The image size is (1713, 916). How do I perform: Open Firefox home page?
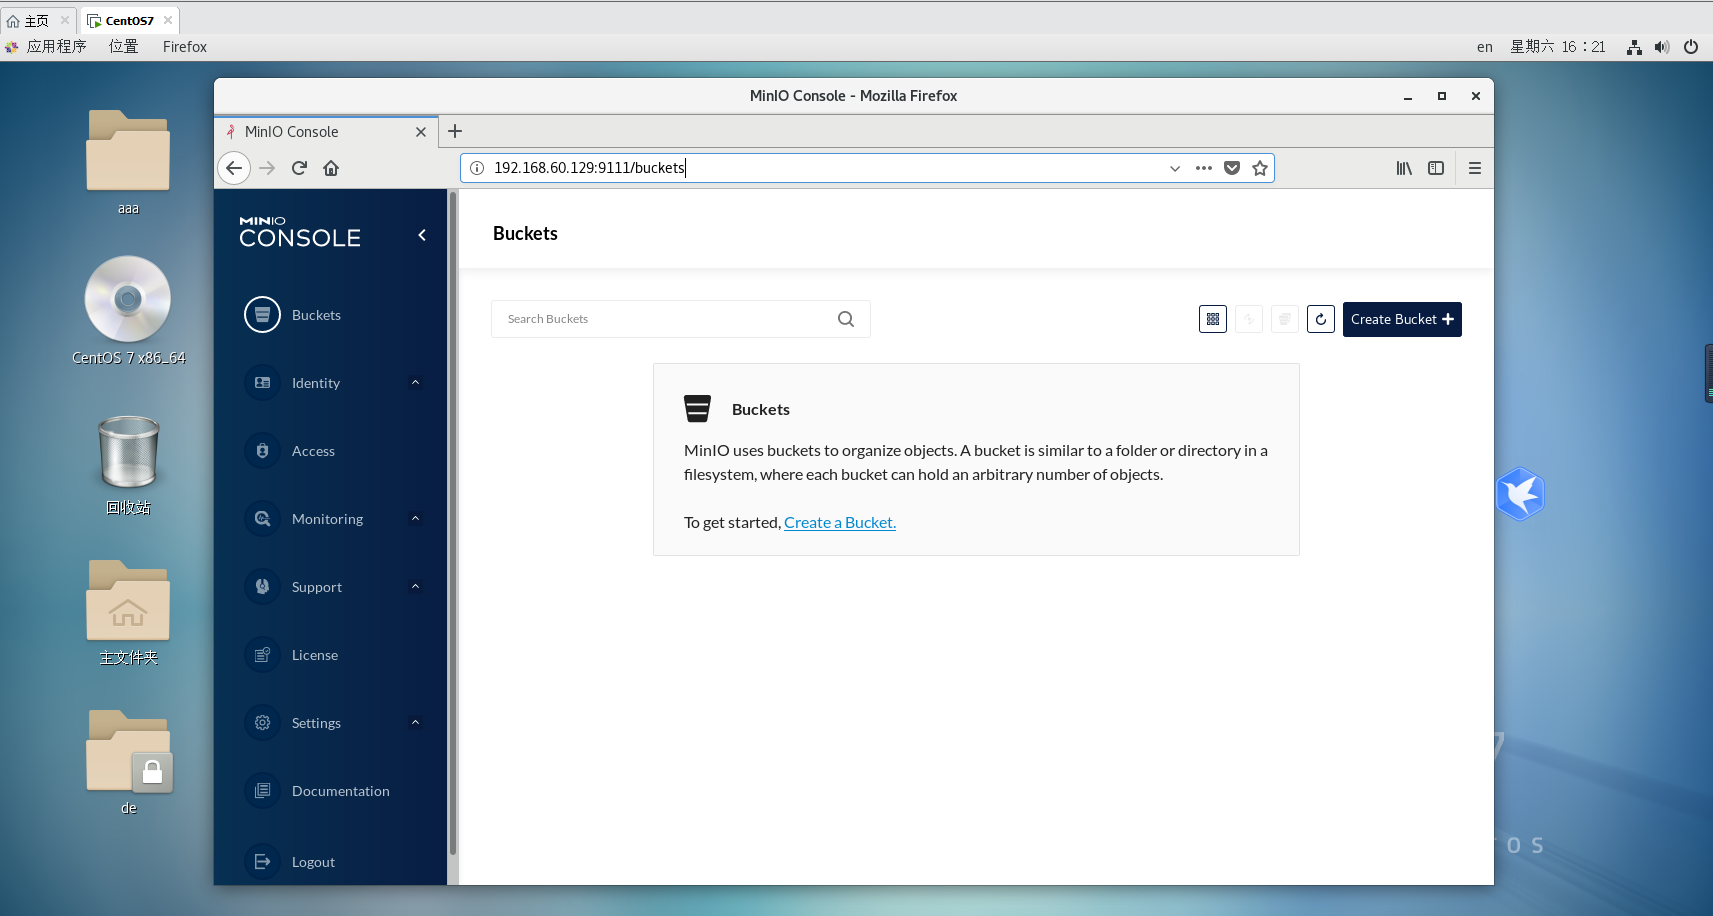tap(331, 168)
